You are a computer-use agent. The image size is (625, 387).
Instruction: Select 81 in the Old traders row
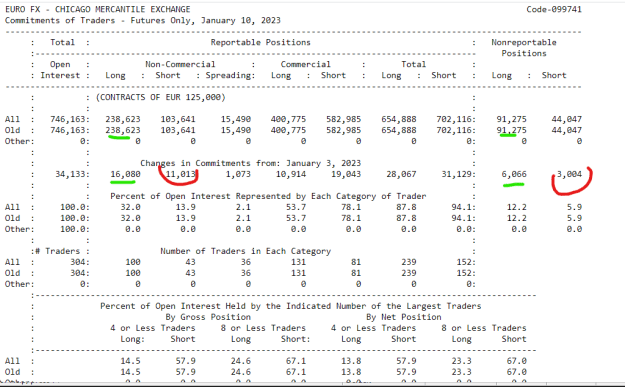[356, 273]
